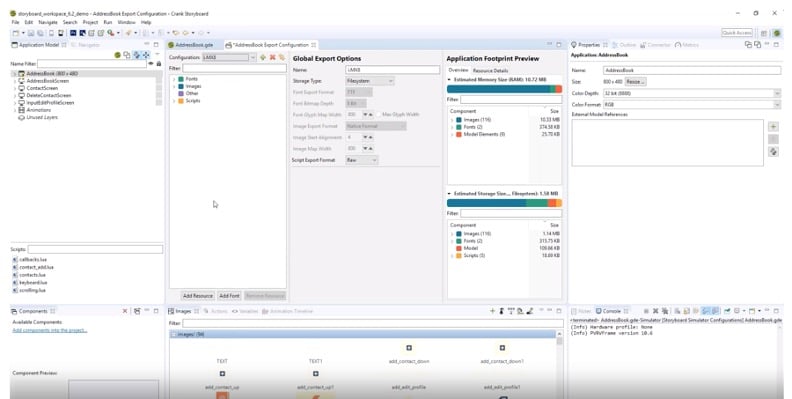The width and height of the screenshot is (792, 399).
Task: Open the Navigate menu
Action: (x=48, y=22)
